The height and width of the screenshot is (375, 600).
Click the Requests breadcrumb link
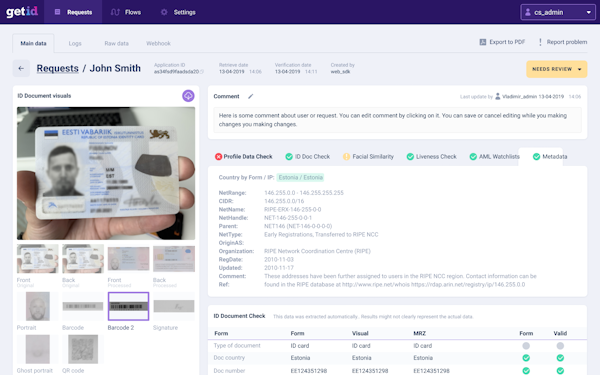click(x=57, y=68)
